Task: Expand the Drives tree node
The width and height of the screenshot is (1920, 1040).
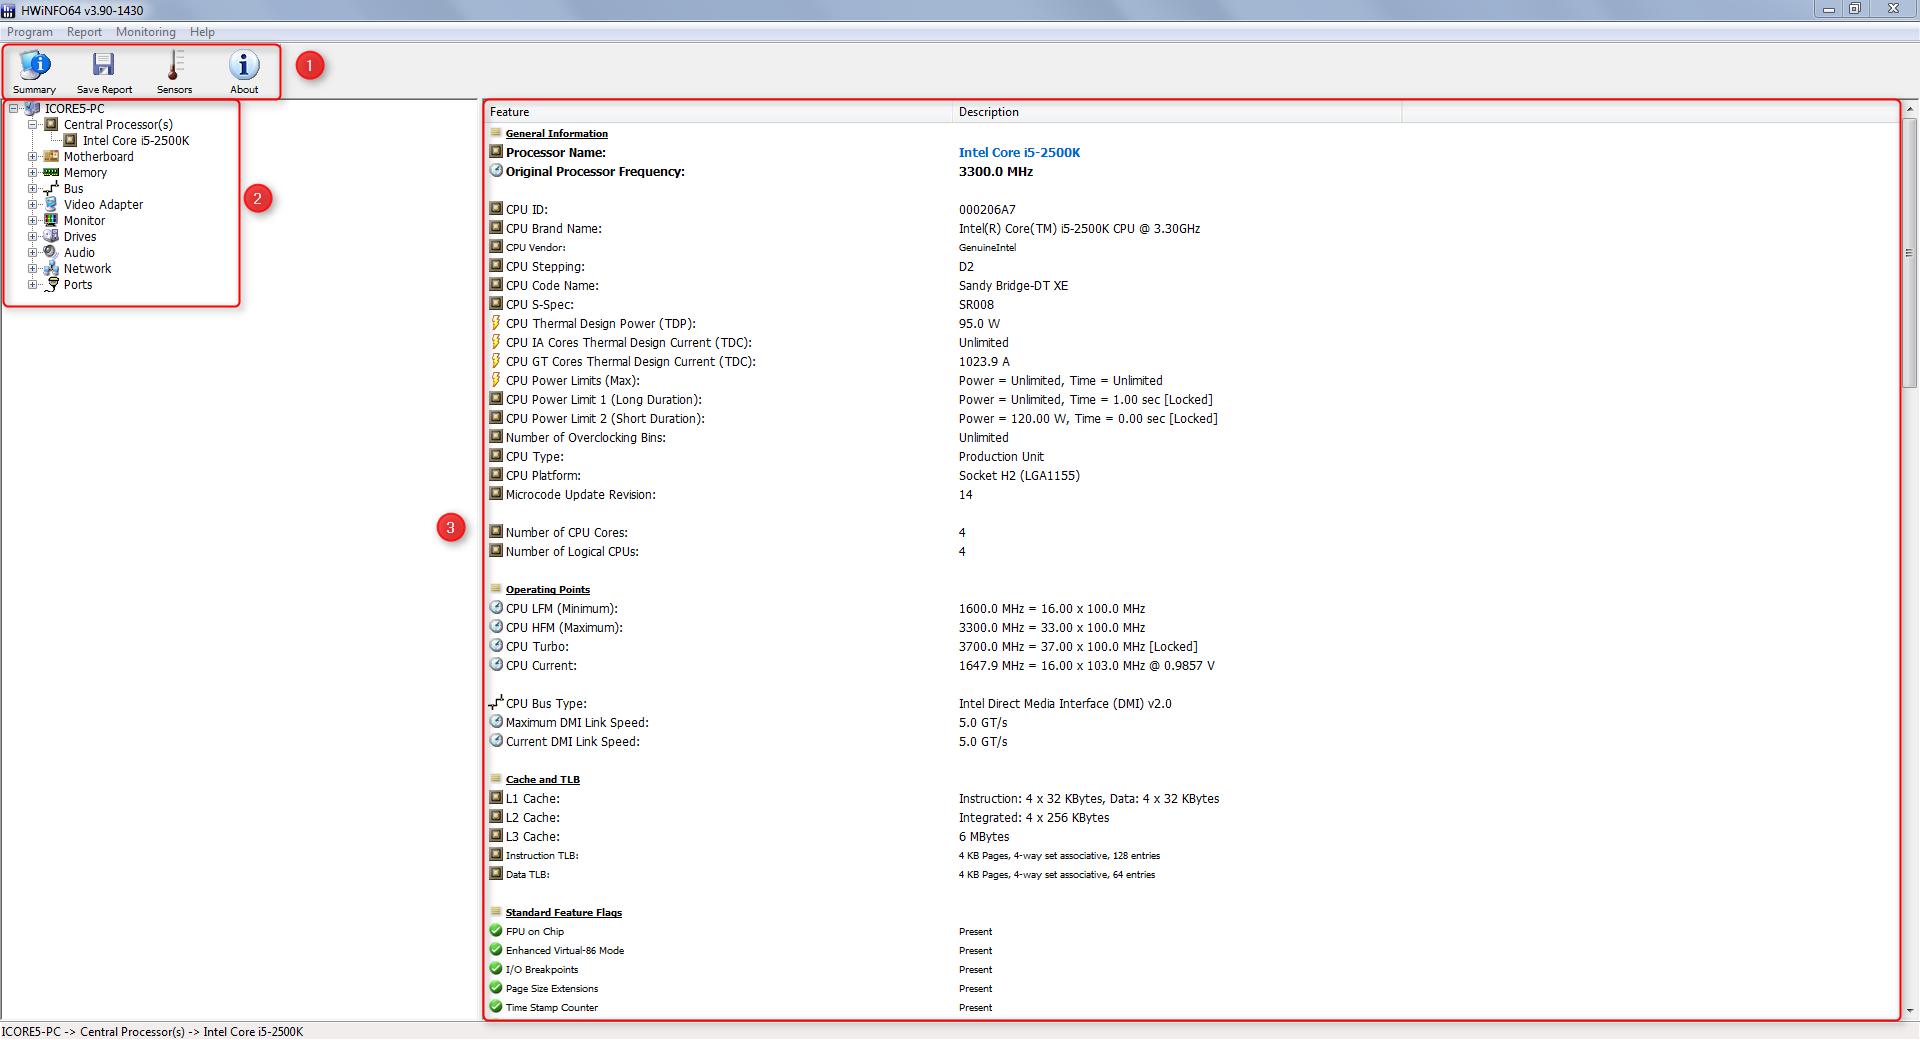Action: (x=32, y=237)
